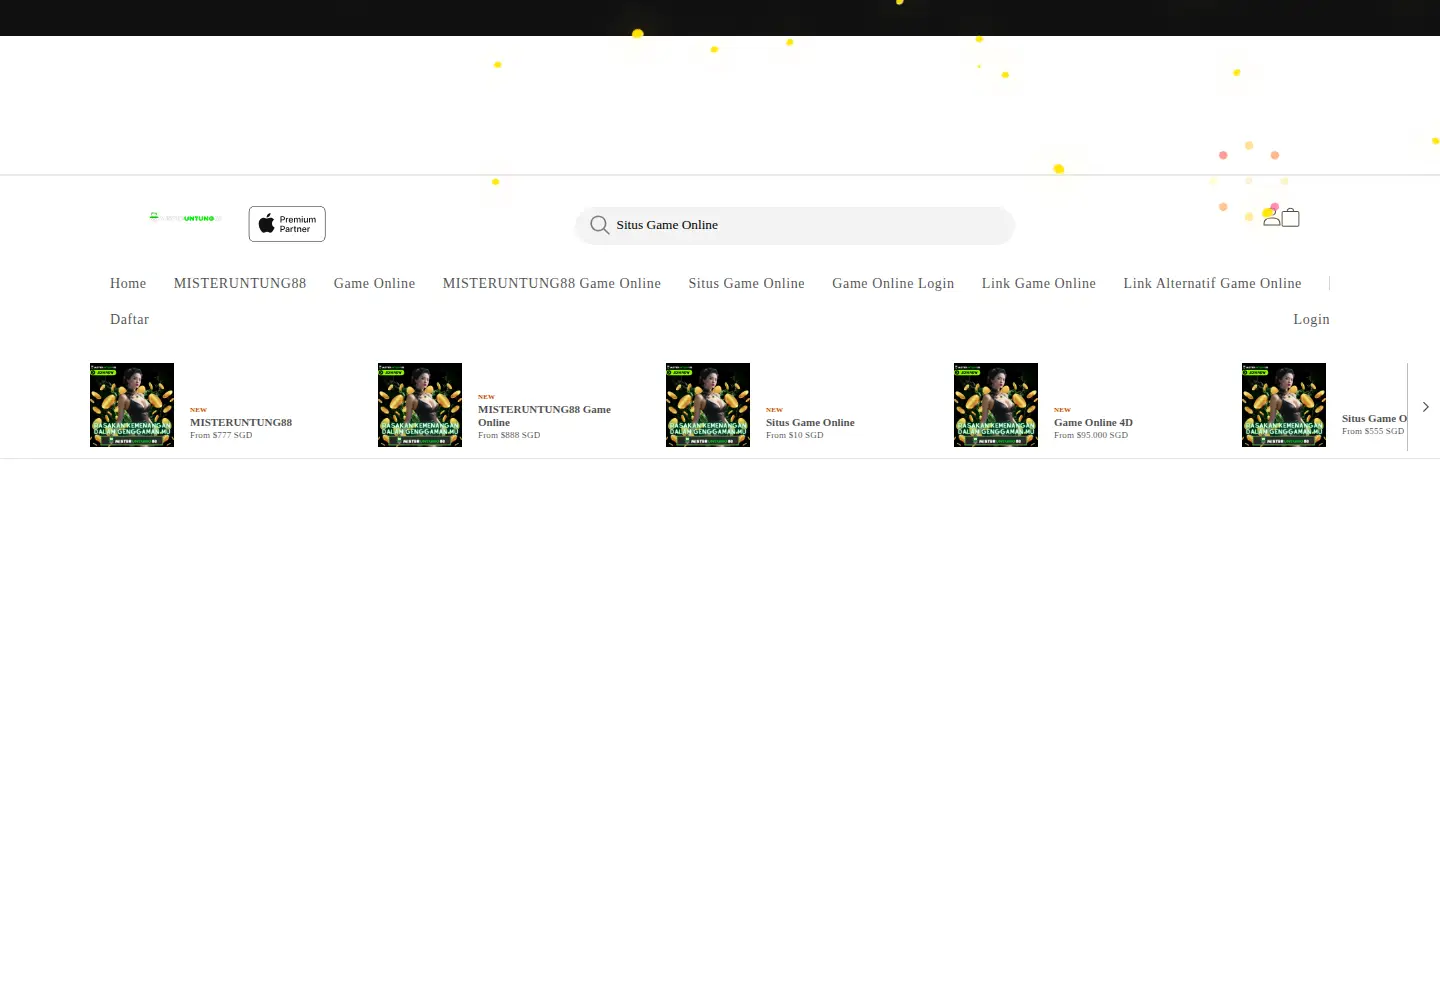Open Situs Game Online menu item
Viewport: 1440px width, 1000px height.
tap(746, 283)
